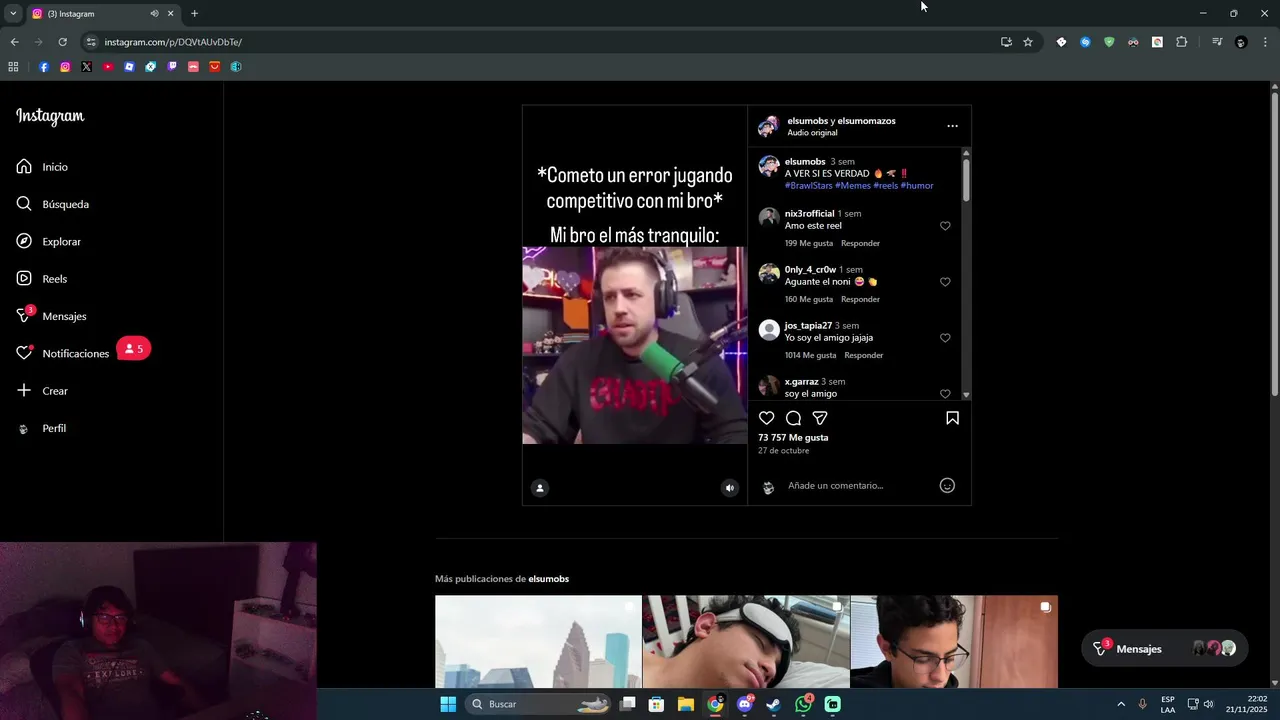Go back in browser history
This screenshot has height=720, width=1280.
[14, 42]
